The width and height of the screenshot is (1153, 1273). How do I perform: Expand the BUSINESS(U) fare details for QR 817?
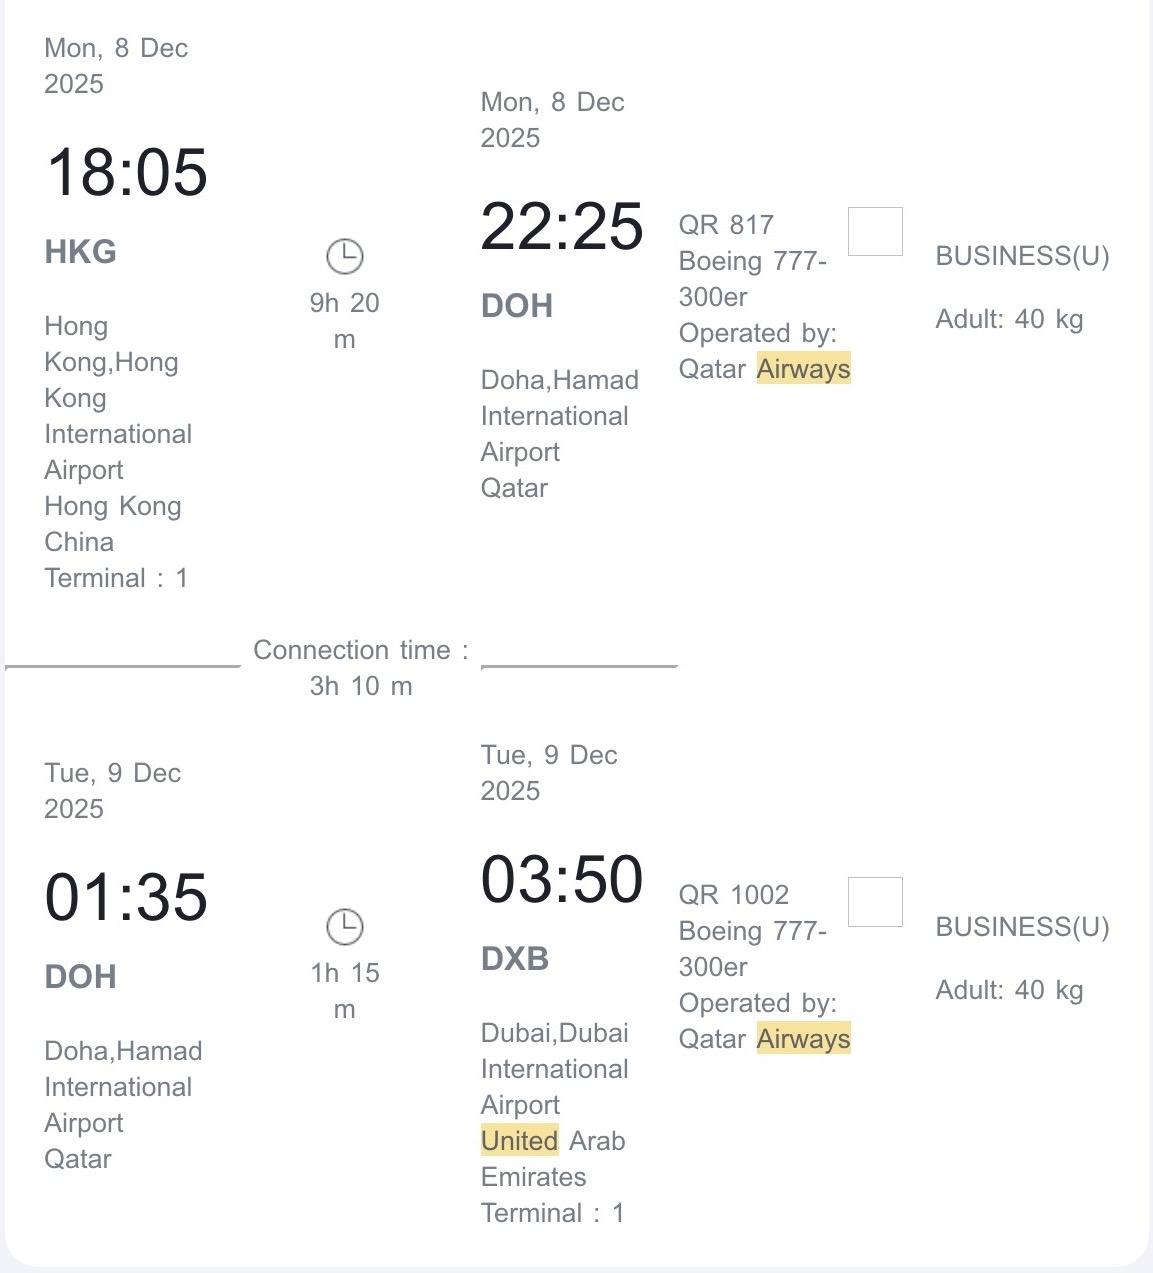pyautogui.click(x=1022, y=257)
